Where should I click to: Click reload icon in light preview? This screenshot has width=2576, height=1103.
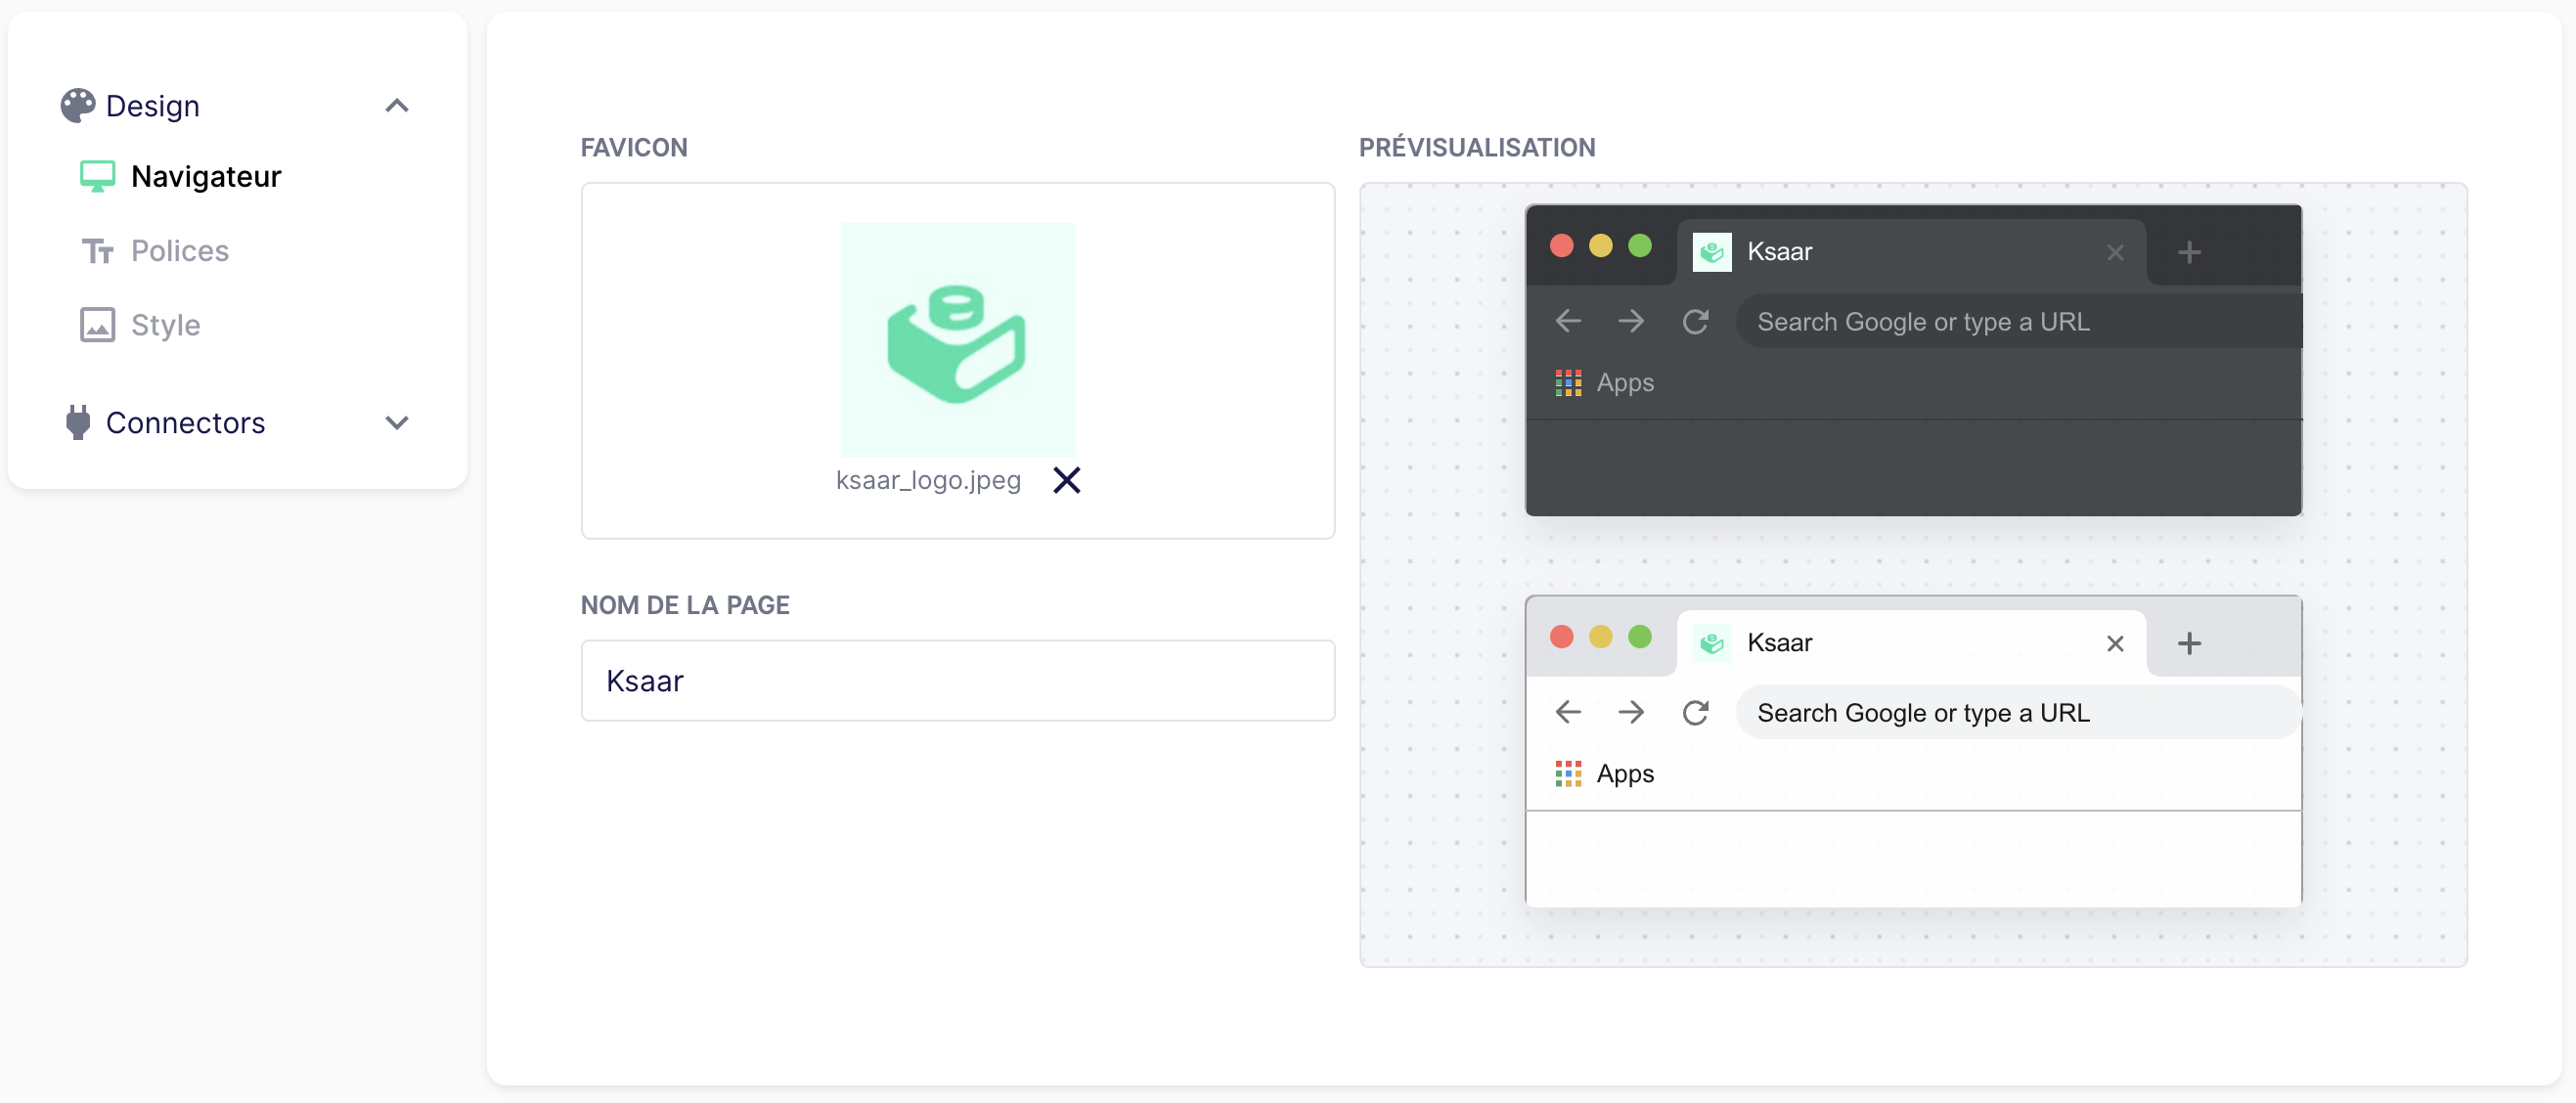1695,713
